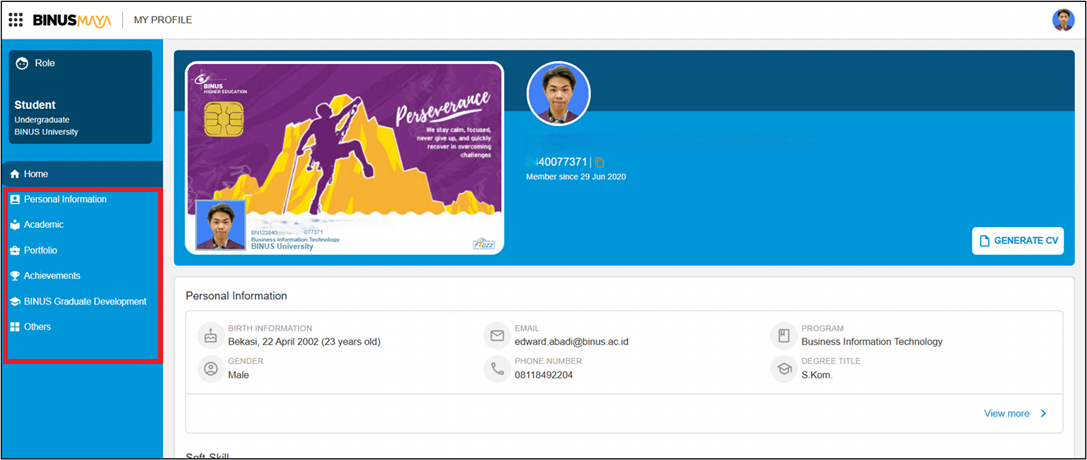The height and width of the screenshot is (460, 1087).
Task: Click the View more chevron arrow
Action: click(x=1043, y=414)
